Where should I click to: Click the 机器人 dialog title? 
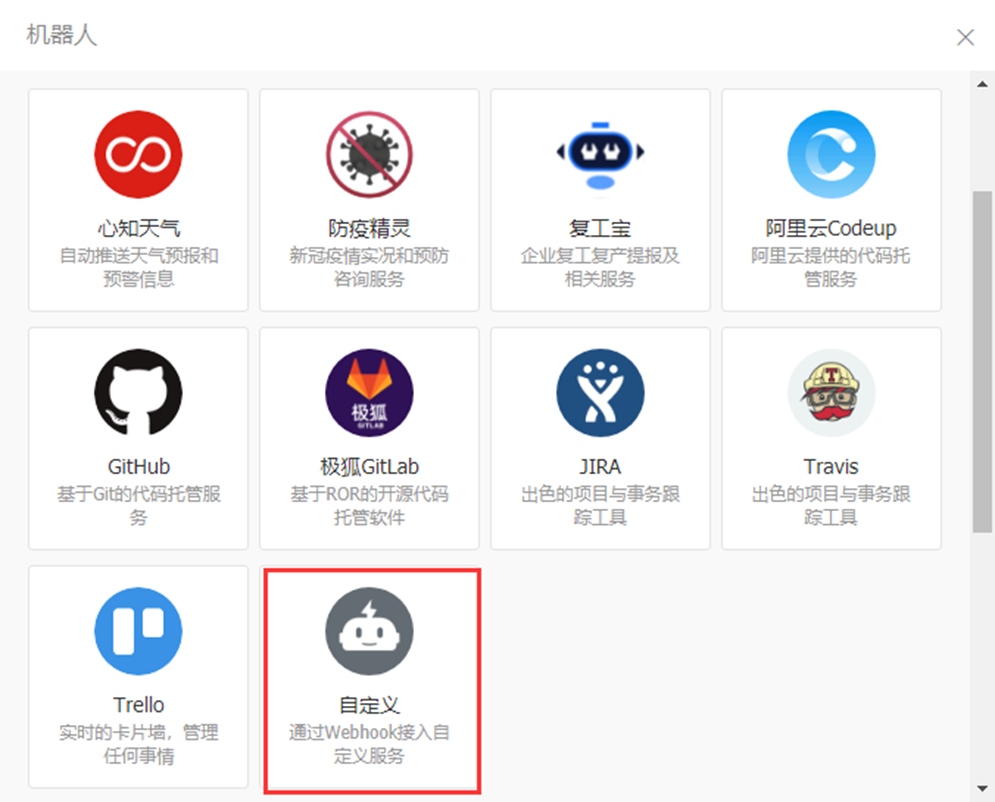pos(62,35)
